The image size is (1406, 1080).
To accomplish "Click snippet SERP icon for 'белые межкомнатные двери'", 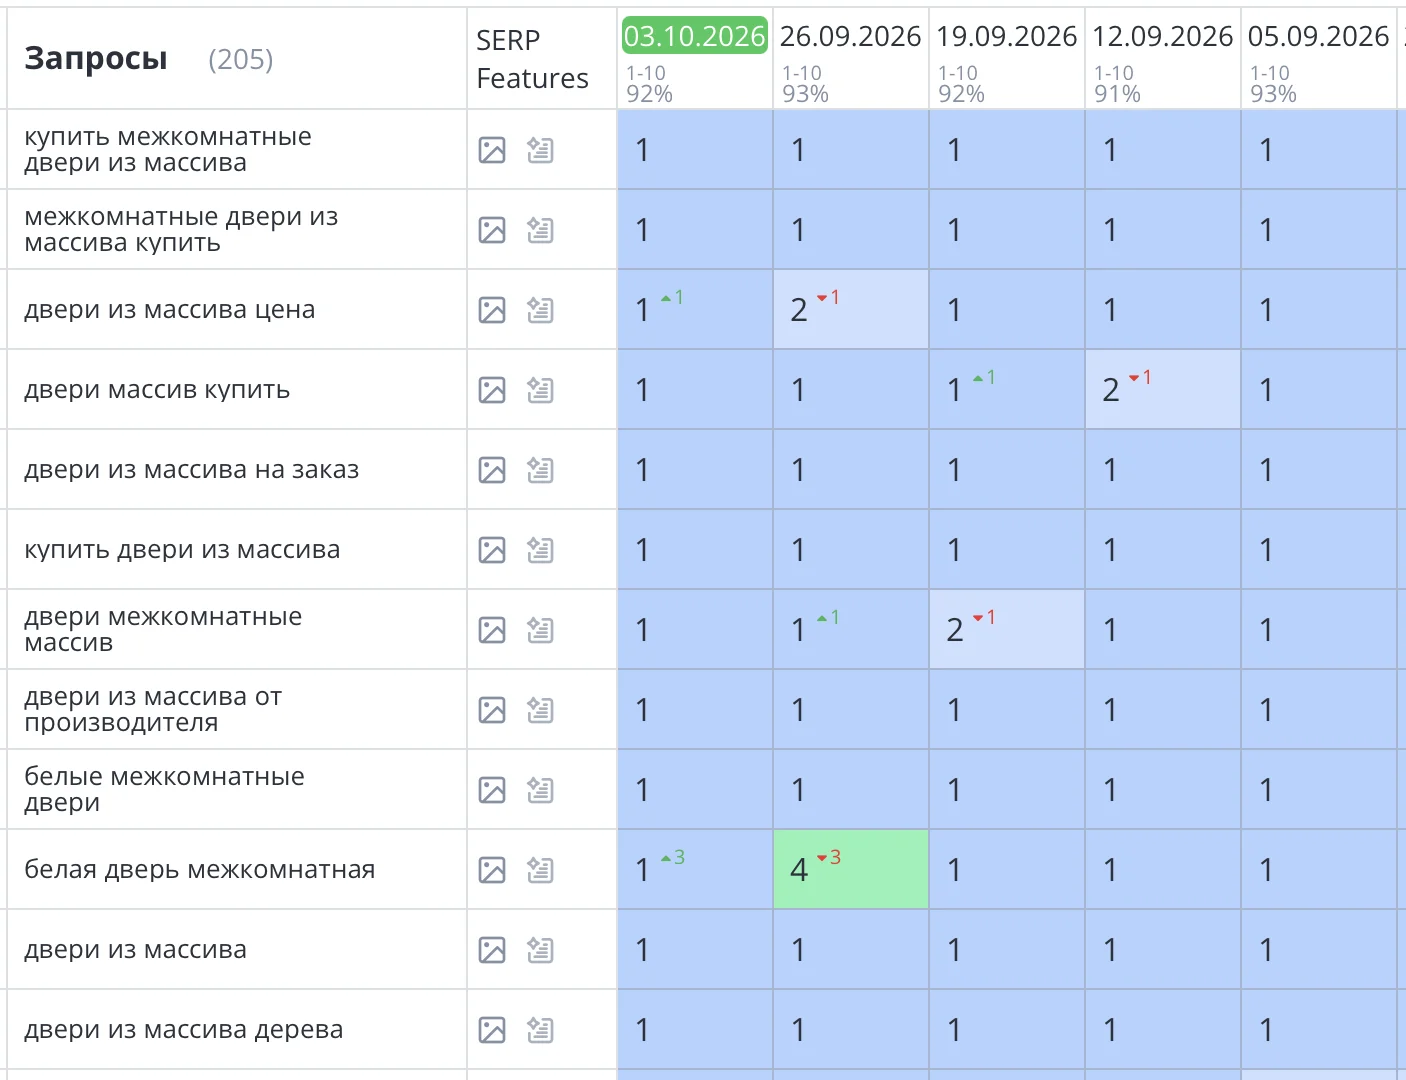I will pyautogui.click(x=540, y=790).
